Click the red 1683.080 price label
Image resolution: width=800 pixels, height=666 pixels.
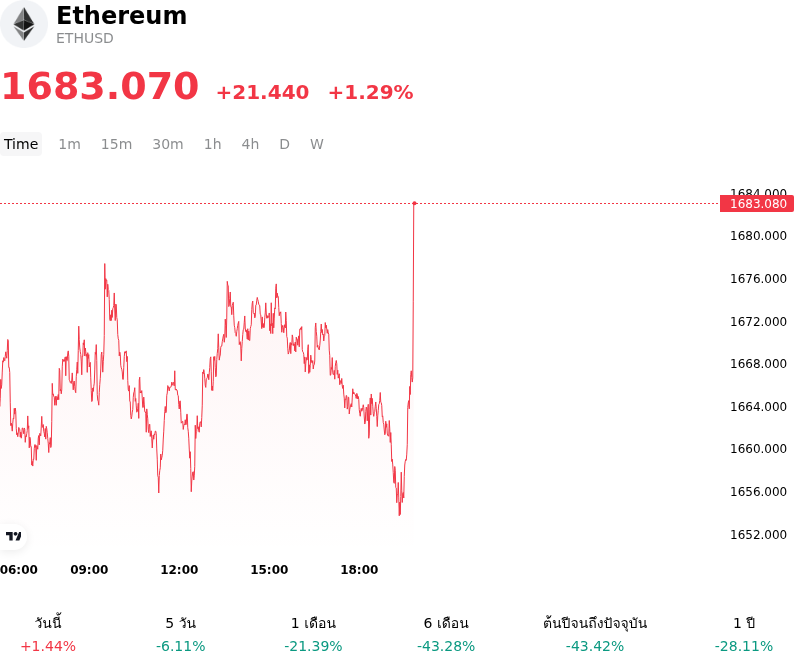click(757, 204)
